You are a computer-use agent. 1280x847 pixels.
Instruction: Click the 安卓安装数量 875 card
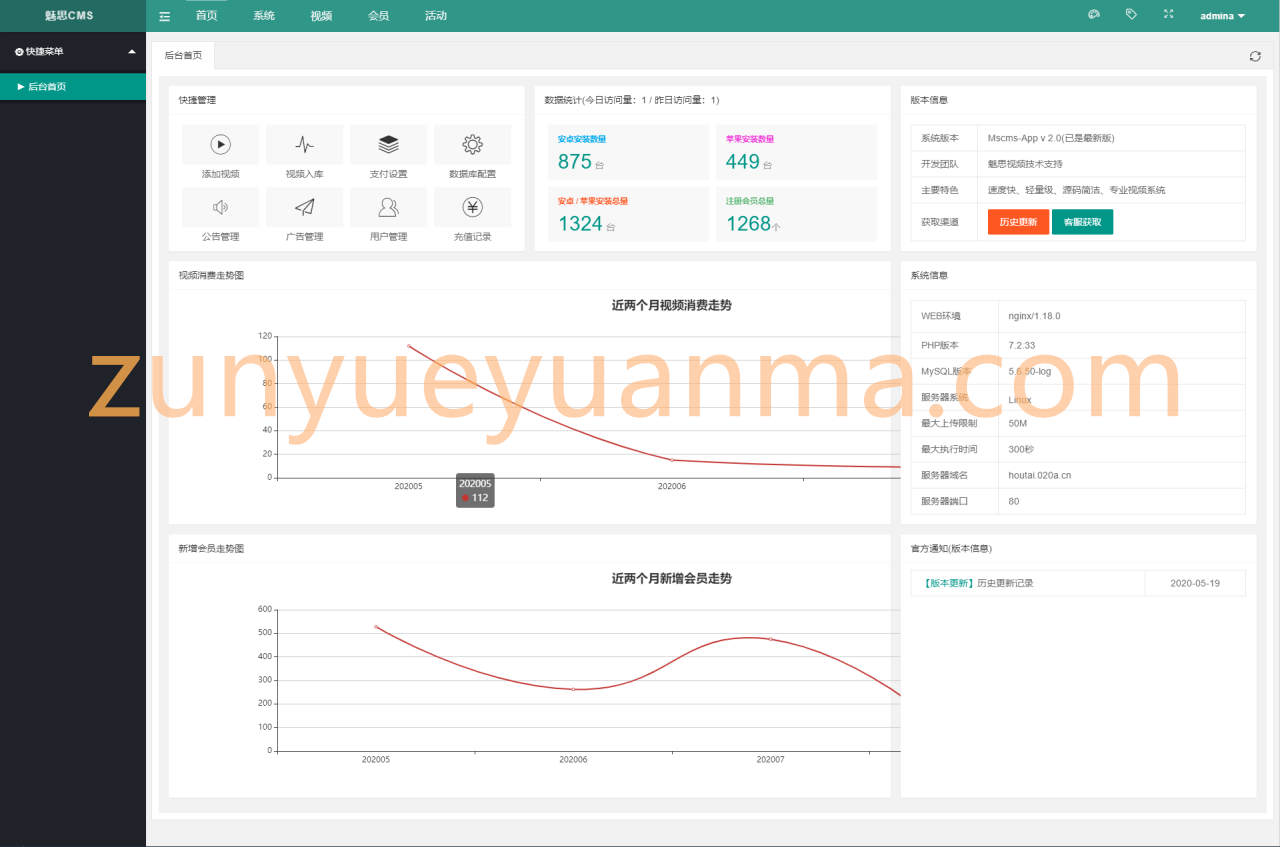[x=628, y=152]
